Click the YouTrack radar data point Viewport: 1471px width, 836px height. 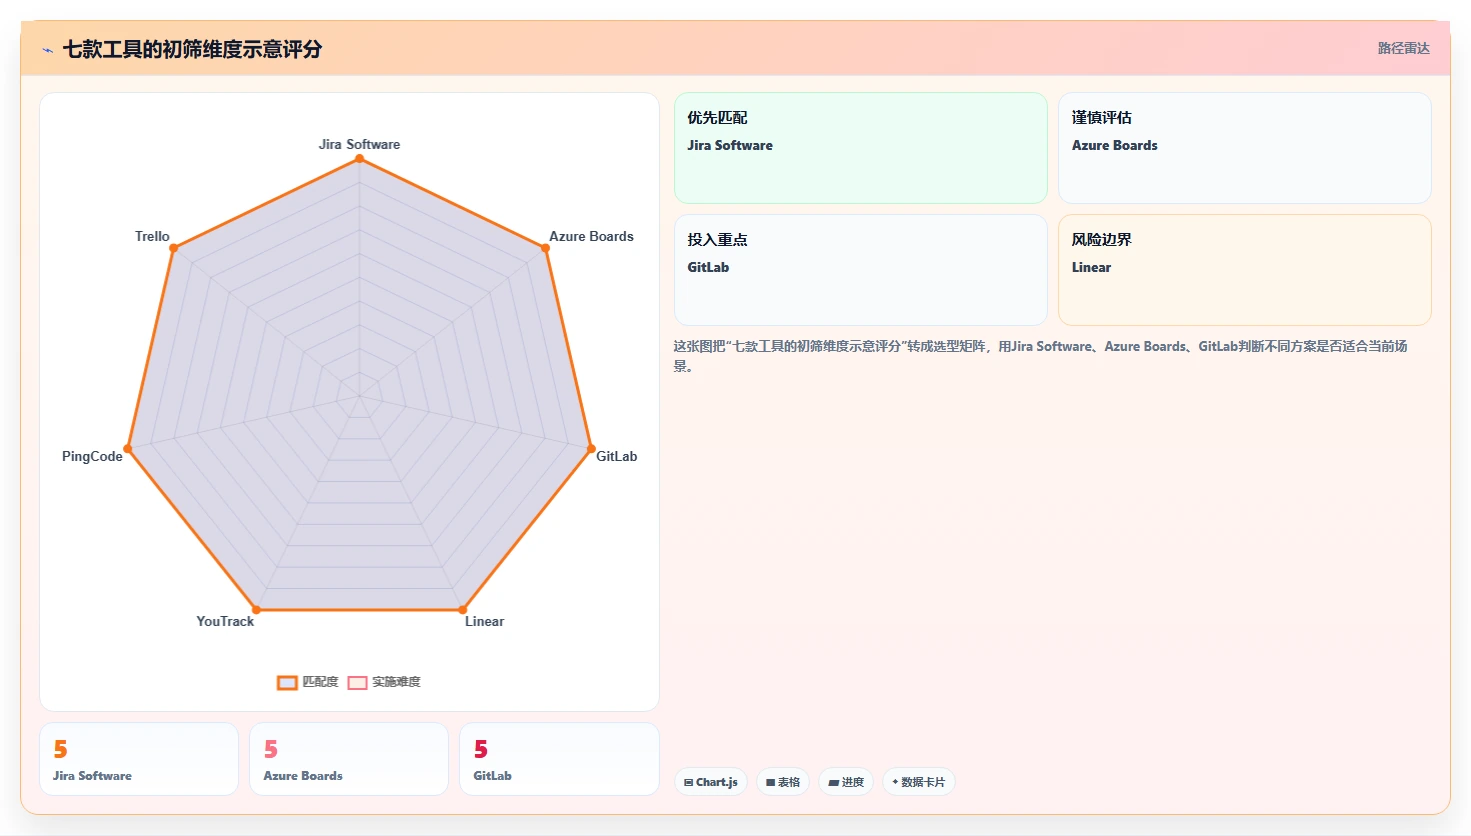pyautogui.click(x=256, y=609)
